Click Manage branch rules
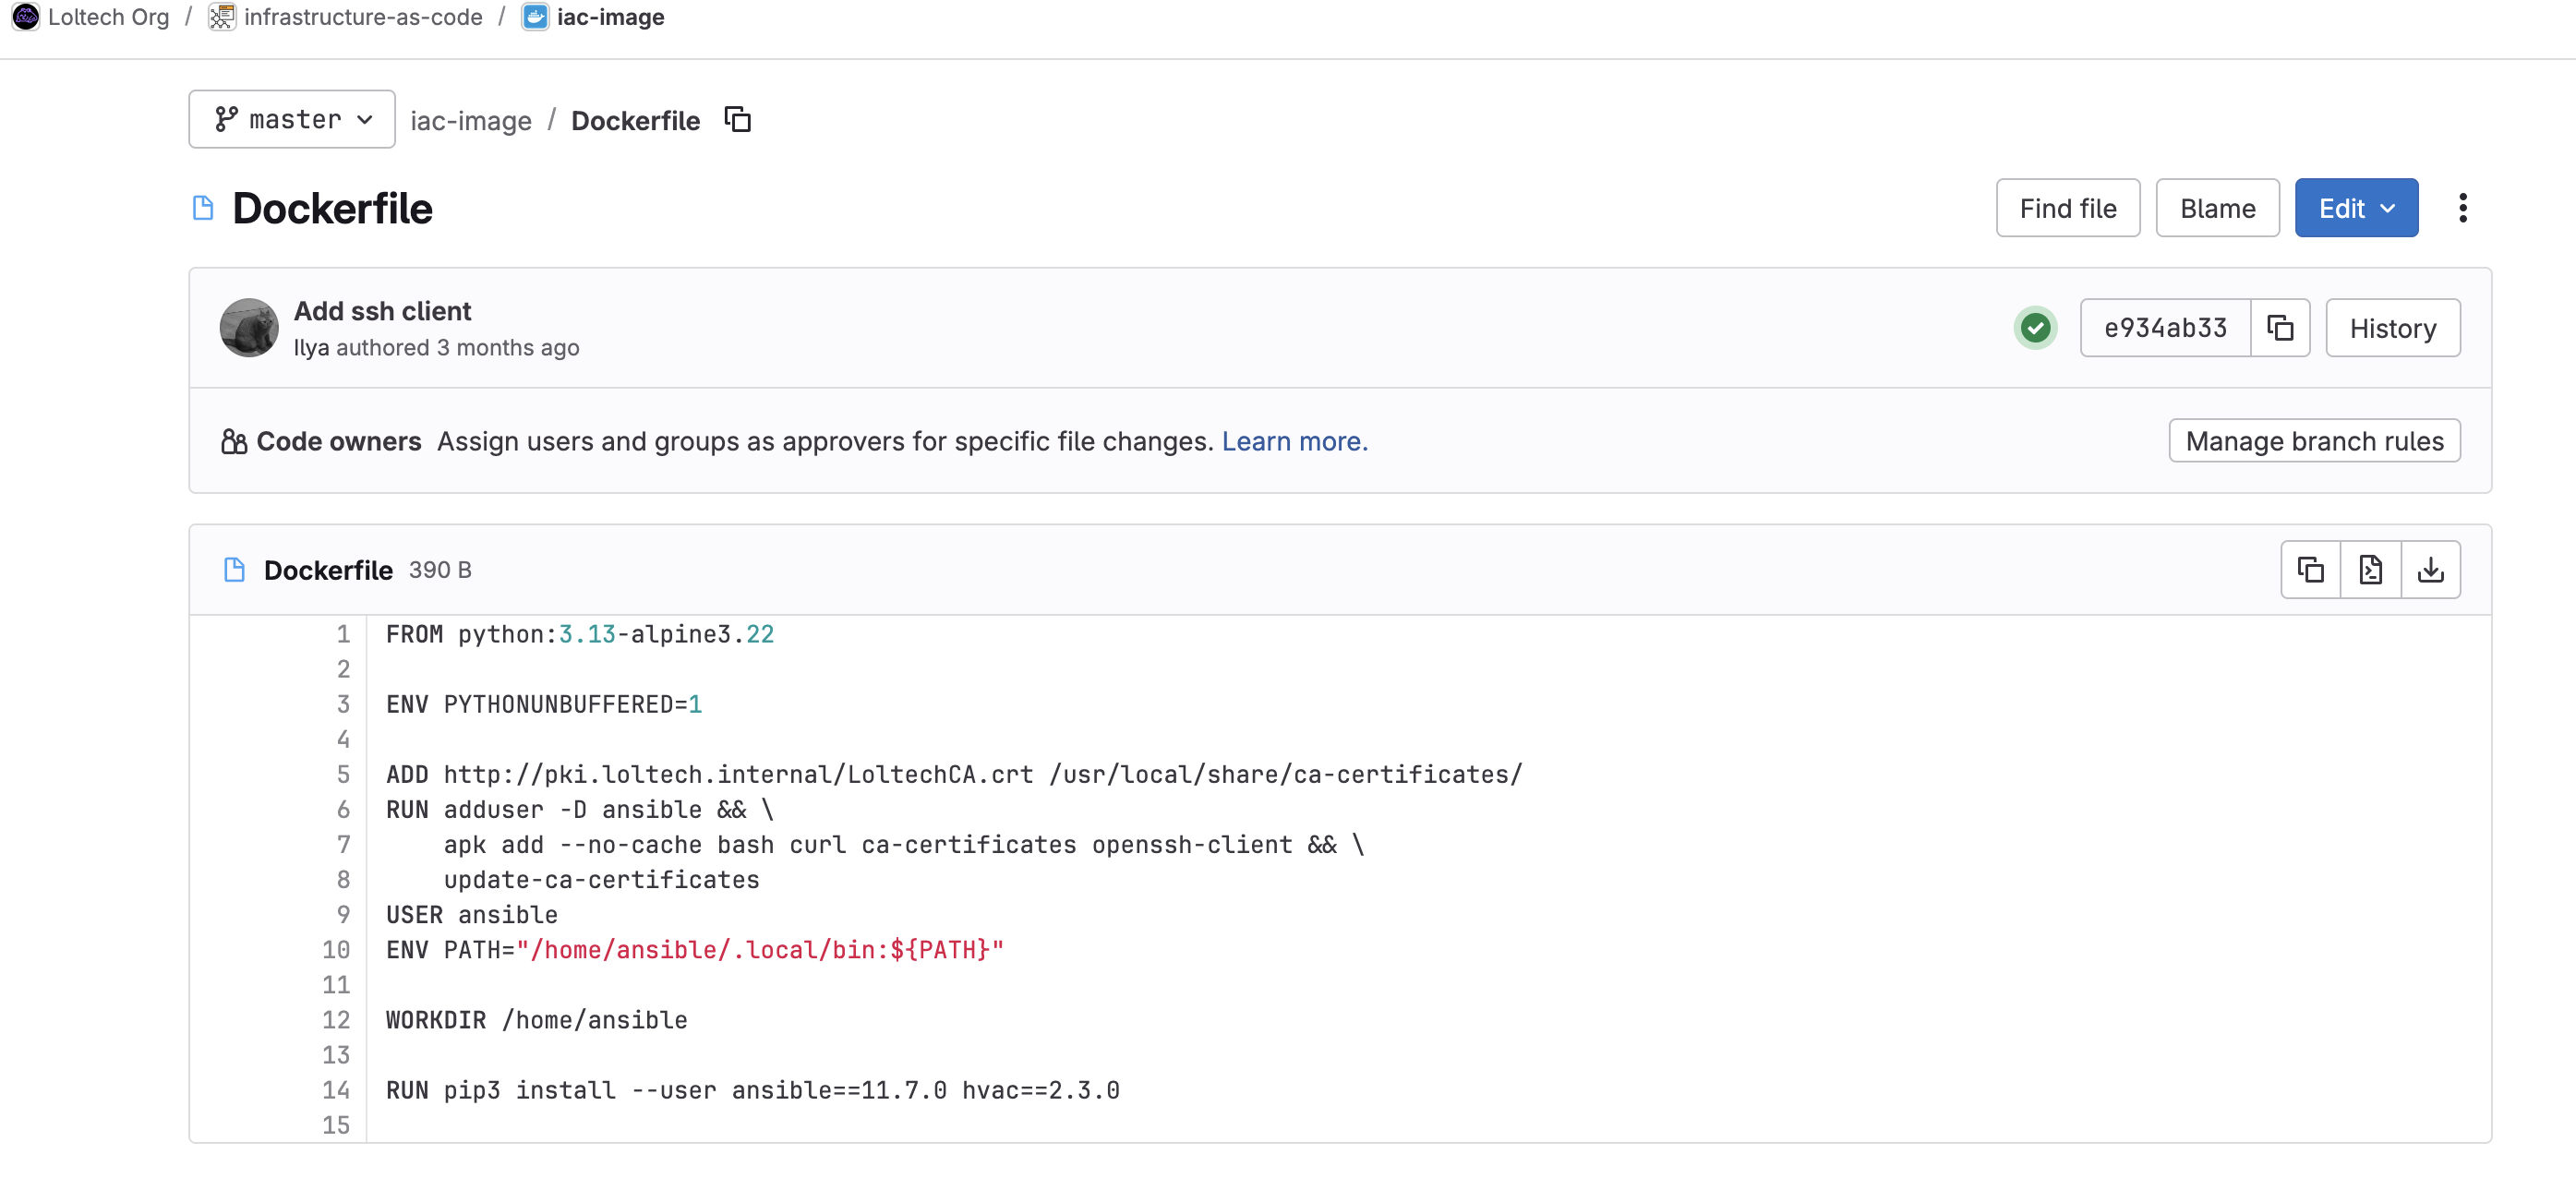The image size is (2576, 1202). coord(2313,441)
